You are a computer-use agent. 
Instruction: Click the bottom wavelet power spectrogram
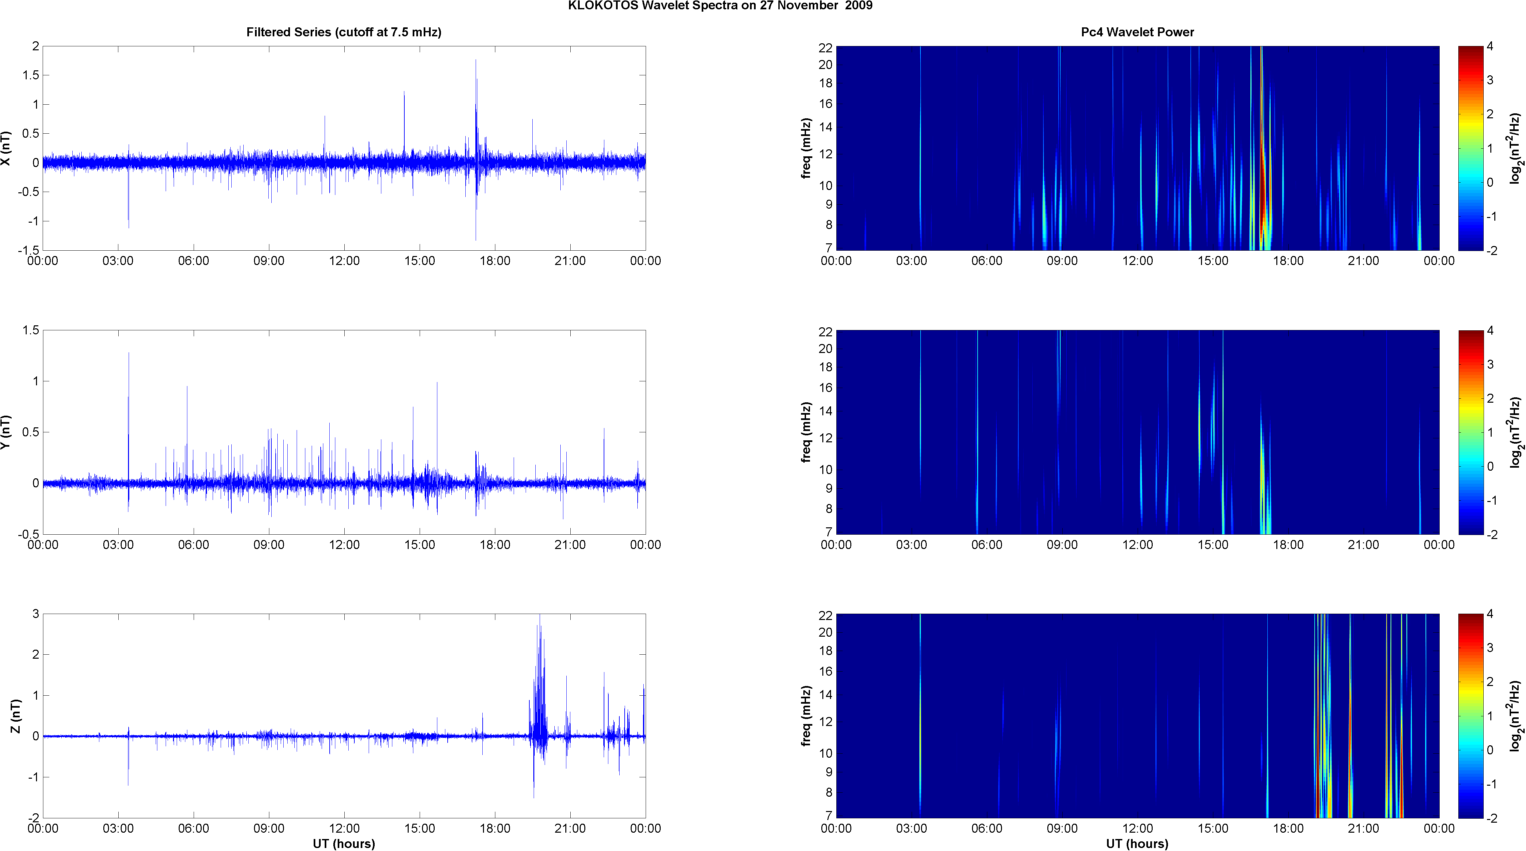point(1137,716)
